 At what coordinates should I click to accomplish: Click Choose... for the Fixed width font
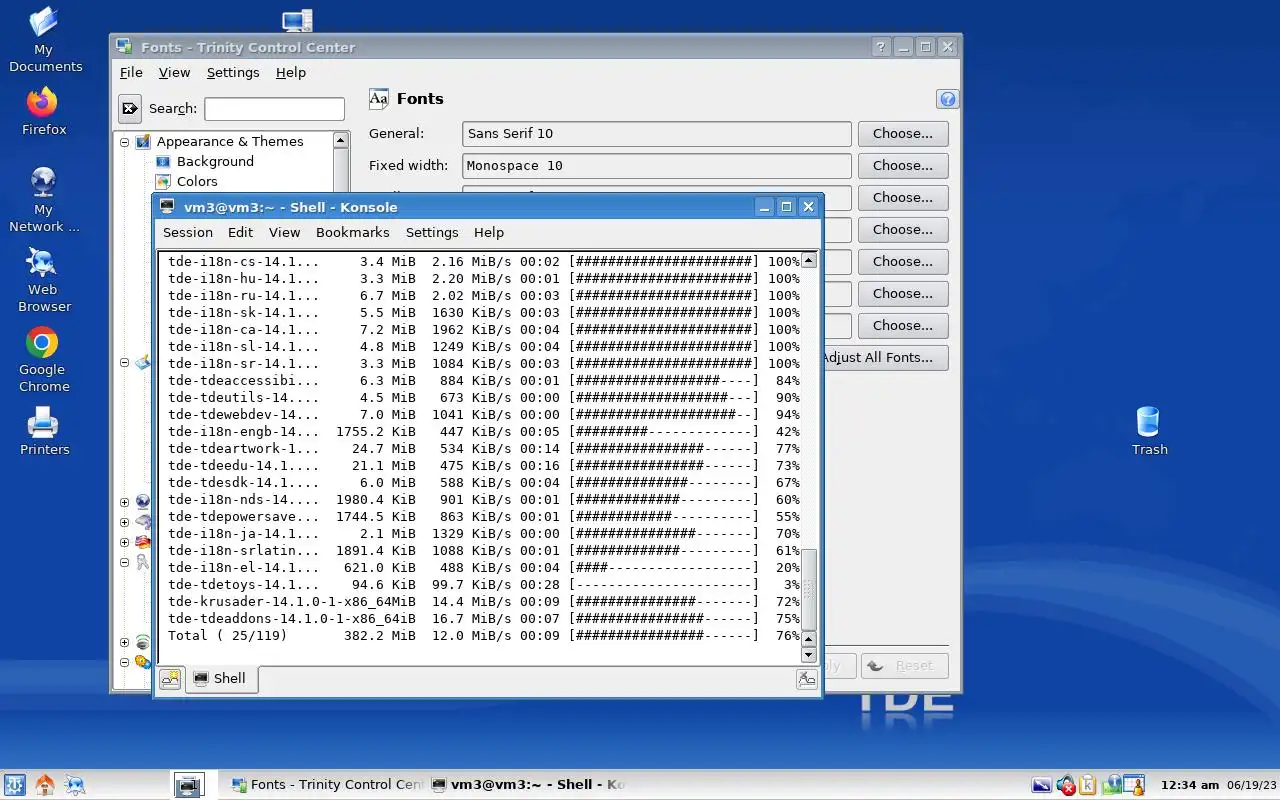(903, 165)
